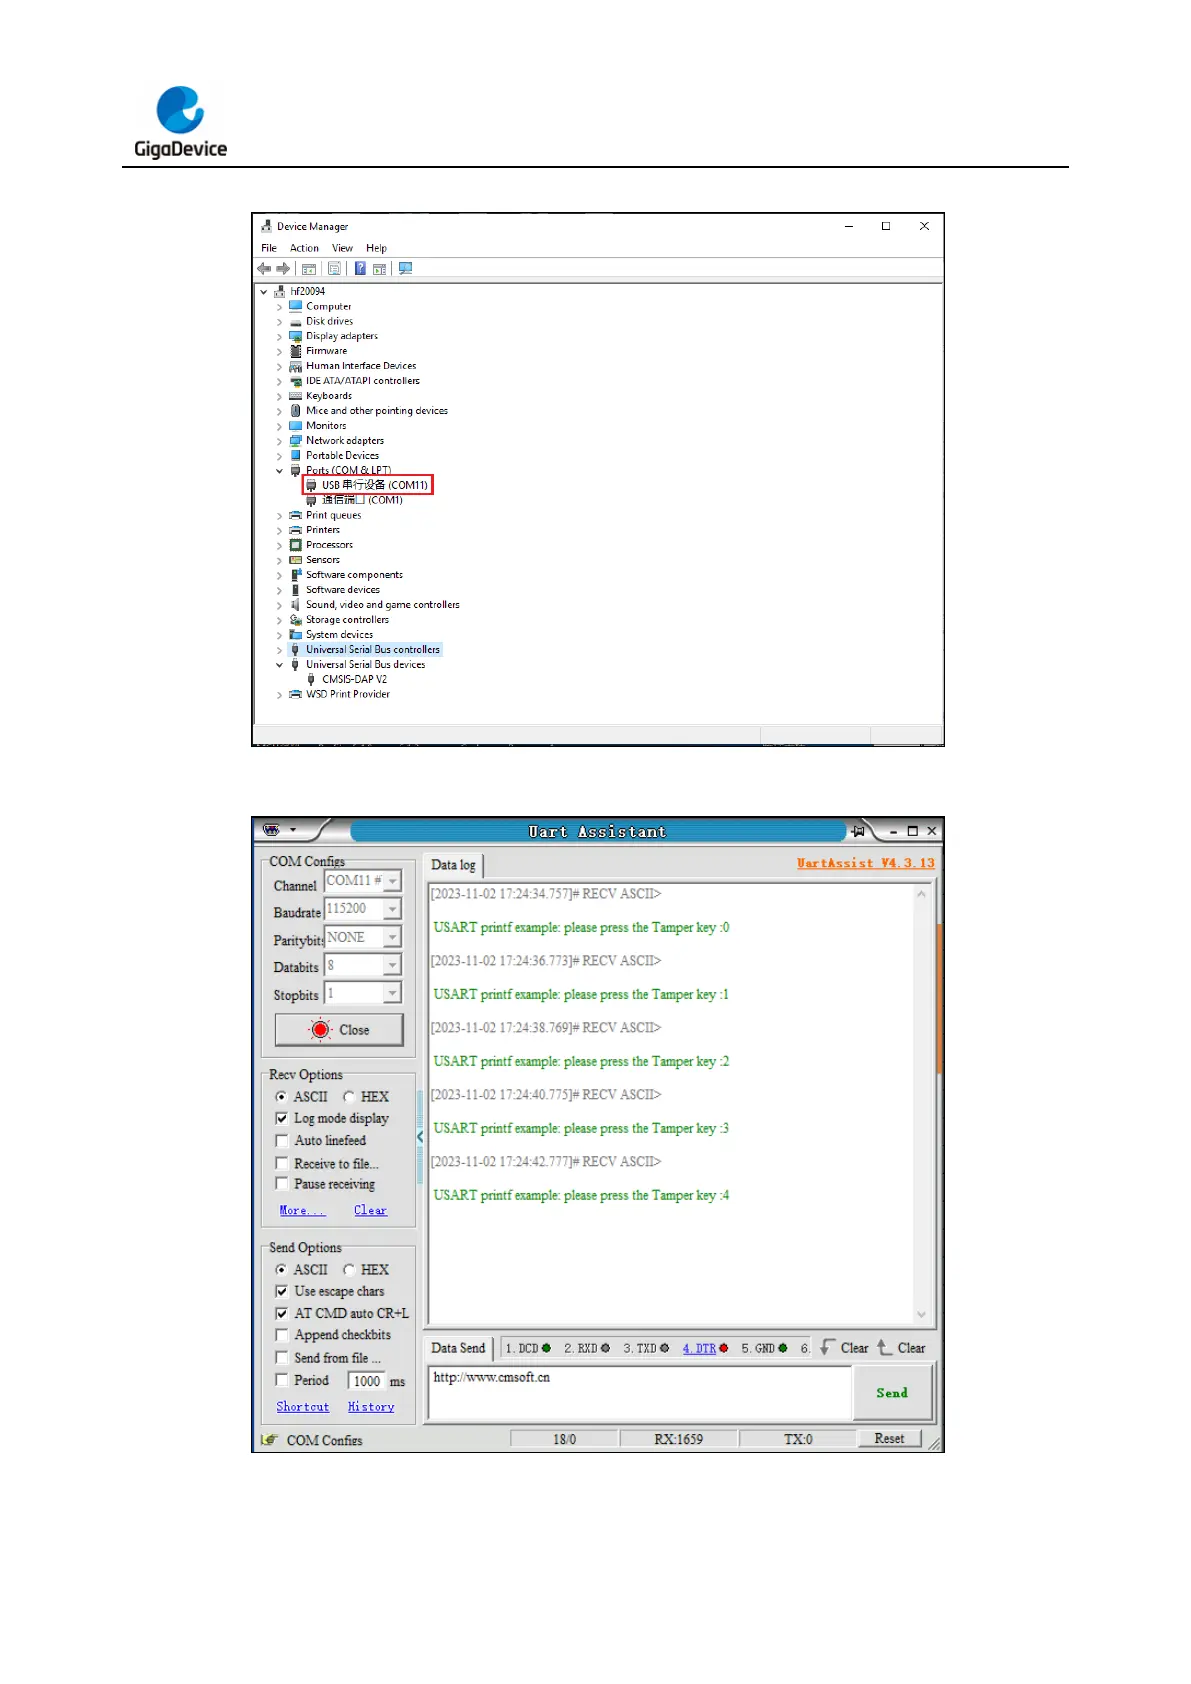Click the Processors category icon
The image size is (1191, 1684).
pos(295,545)
